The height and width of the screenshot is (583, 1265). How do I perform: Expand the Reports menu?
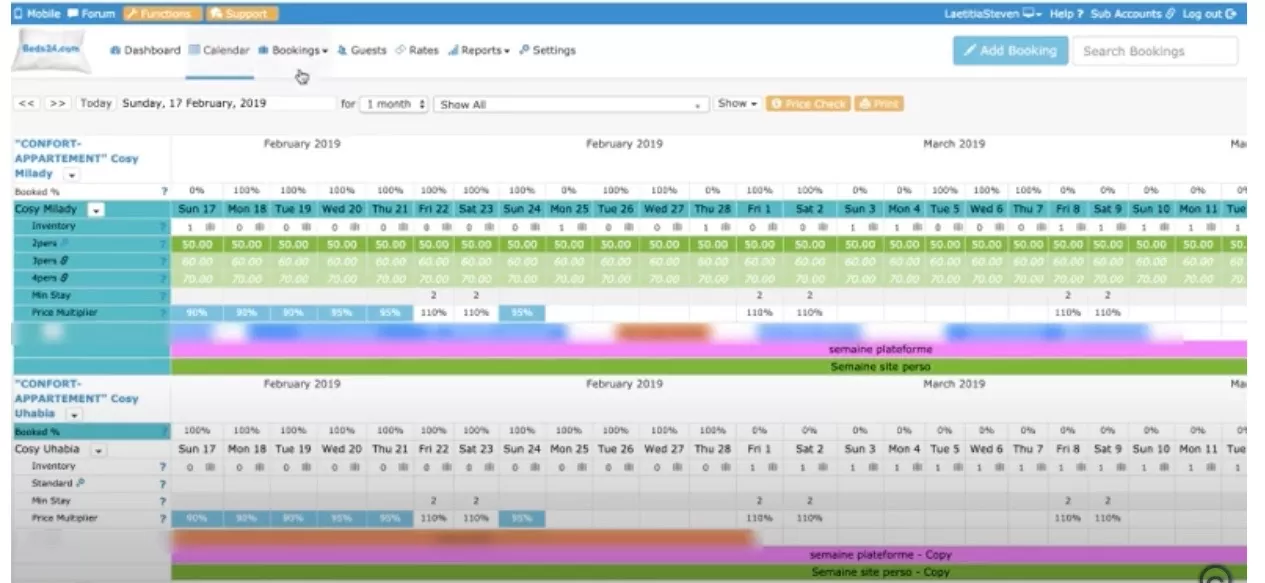[x=479, y=50]
